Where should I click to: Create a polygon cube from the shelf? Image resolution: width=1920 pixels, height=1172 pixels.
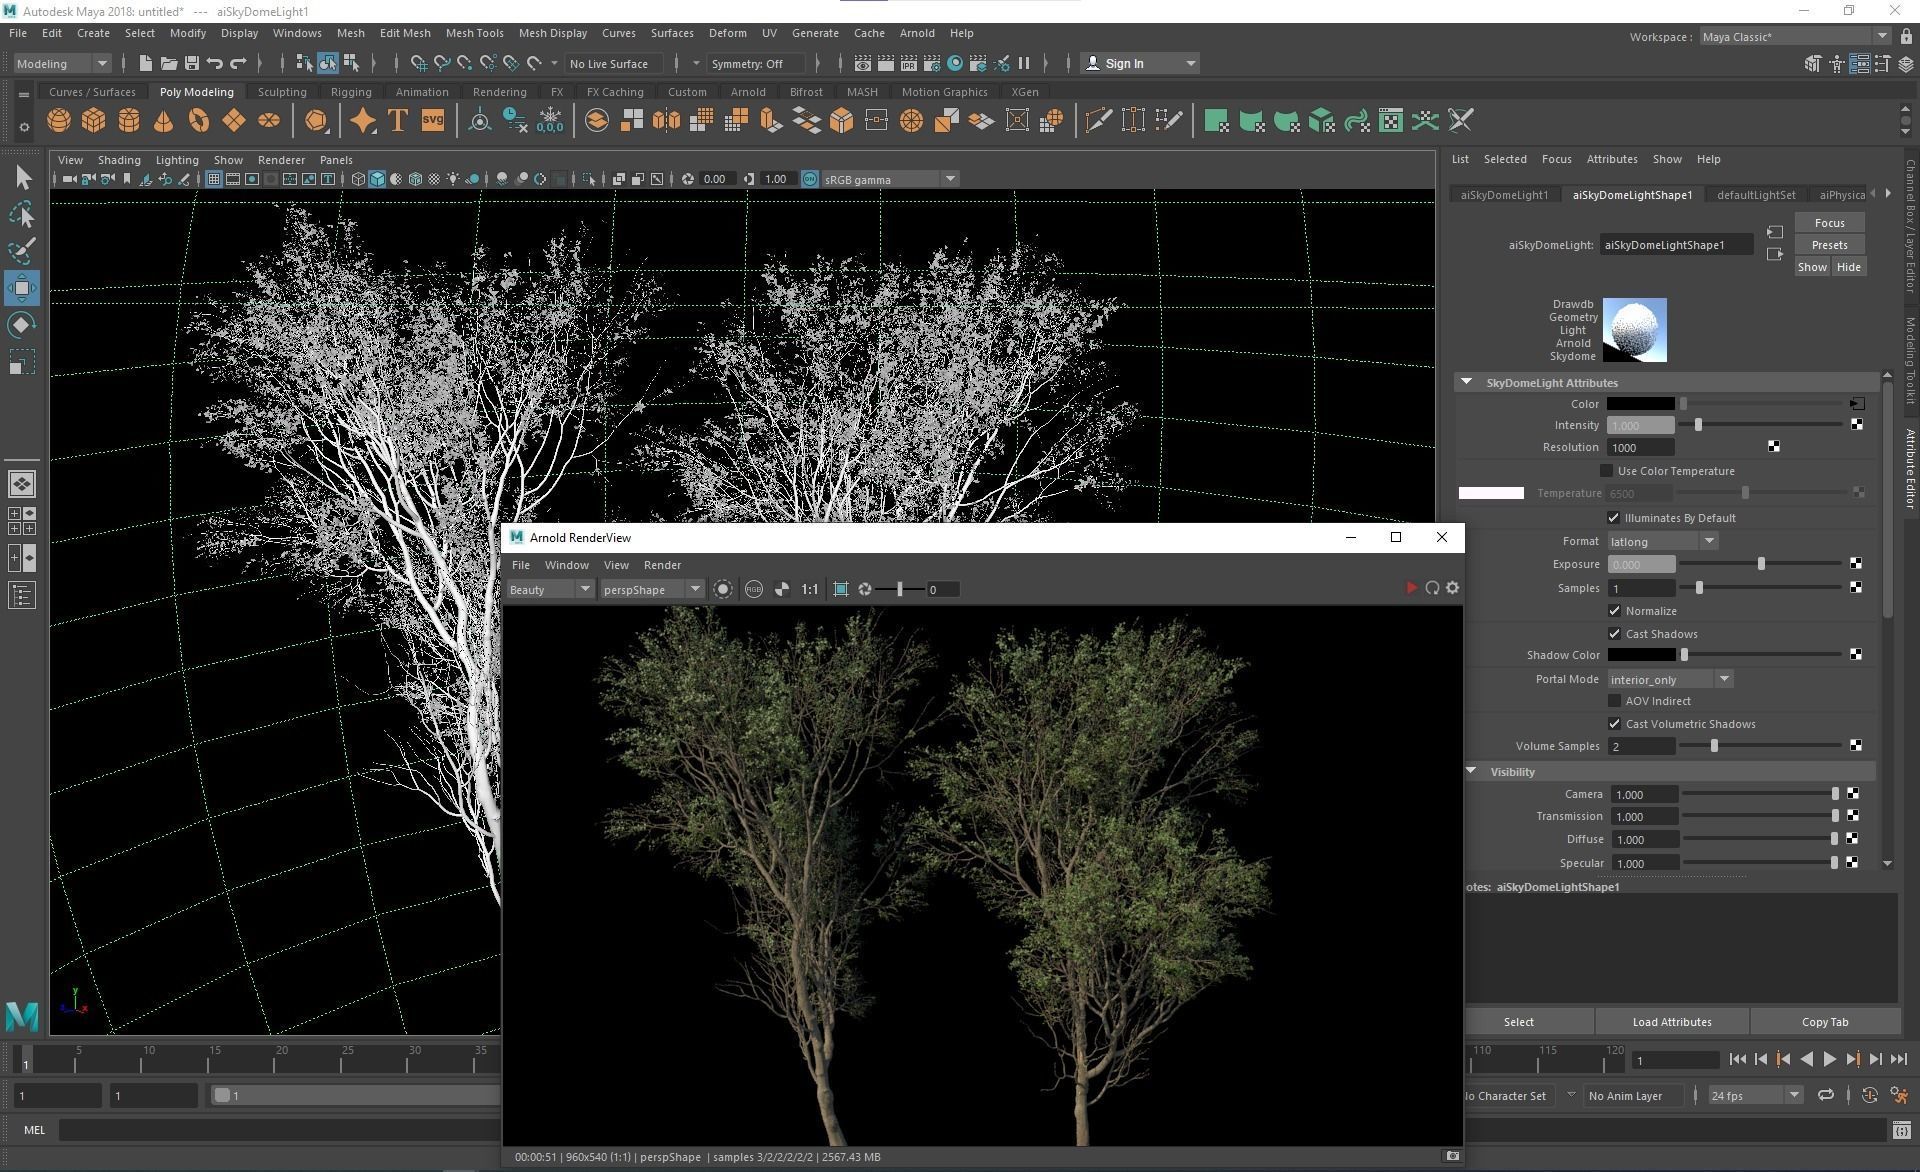click(94, 121)
